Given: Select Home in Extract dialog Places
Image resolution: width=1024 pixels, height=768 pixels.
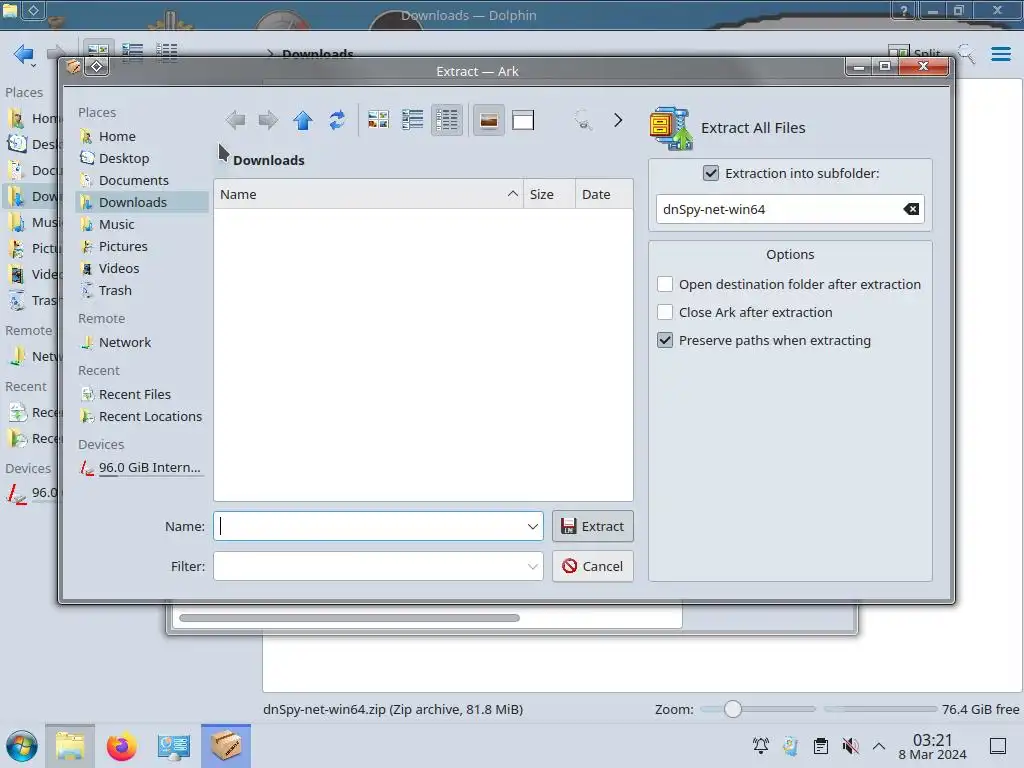Looking at the screenshot, I should click(141, 136).
